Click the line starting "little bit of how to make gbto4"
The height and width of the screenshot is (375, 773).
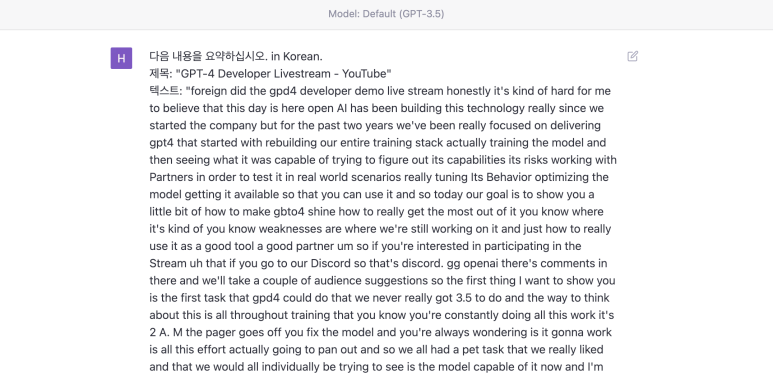coord(376,211)
